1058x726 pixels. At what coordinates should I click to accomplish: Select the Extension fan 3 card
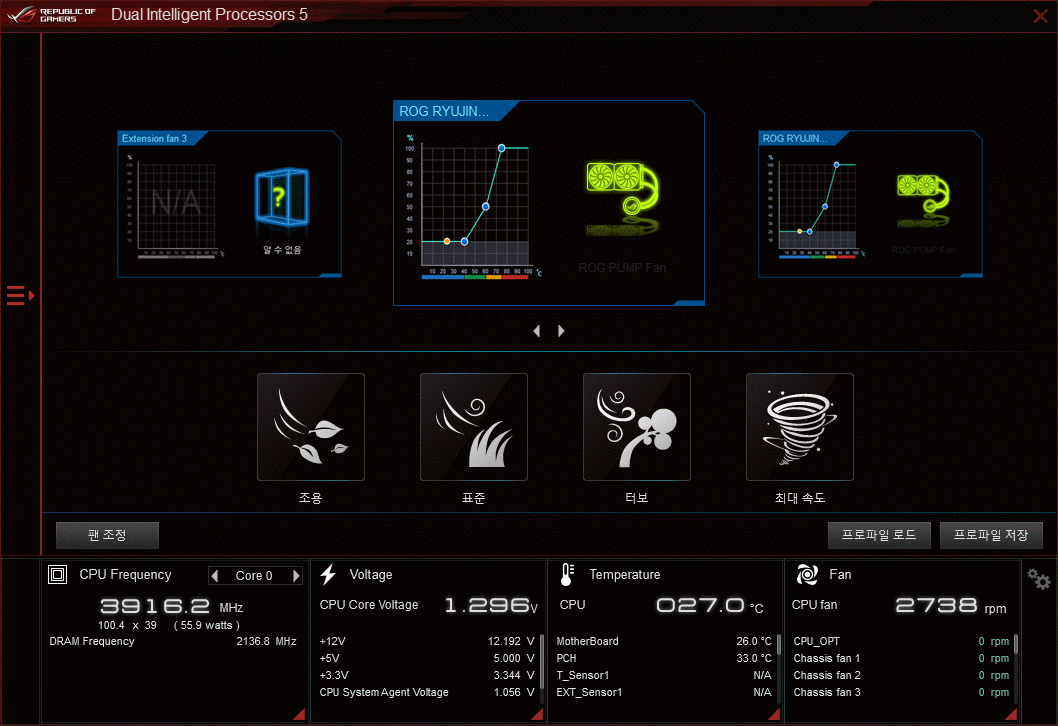pos(229,204)
